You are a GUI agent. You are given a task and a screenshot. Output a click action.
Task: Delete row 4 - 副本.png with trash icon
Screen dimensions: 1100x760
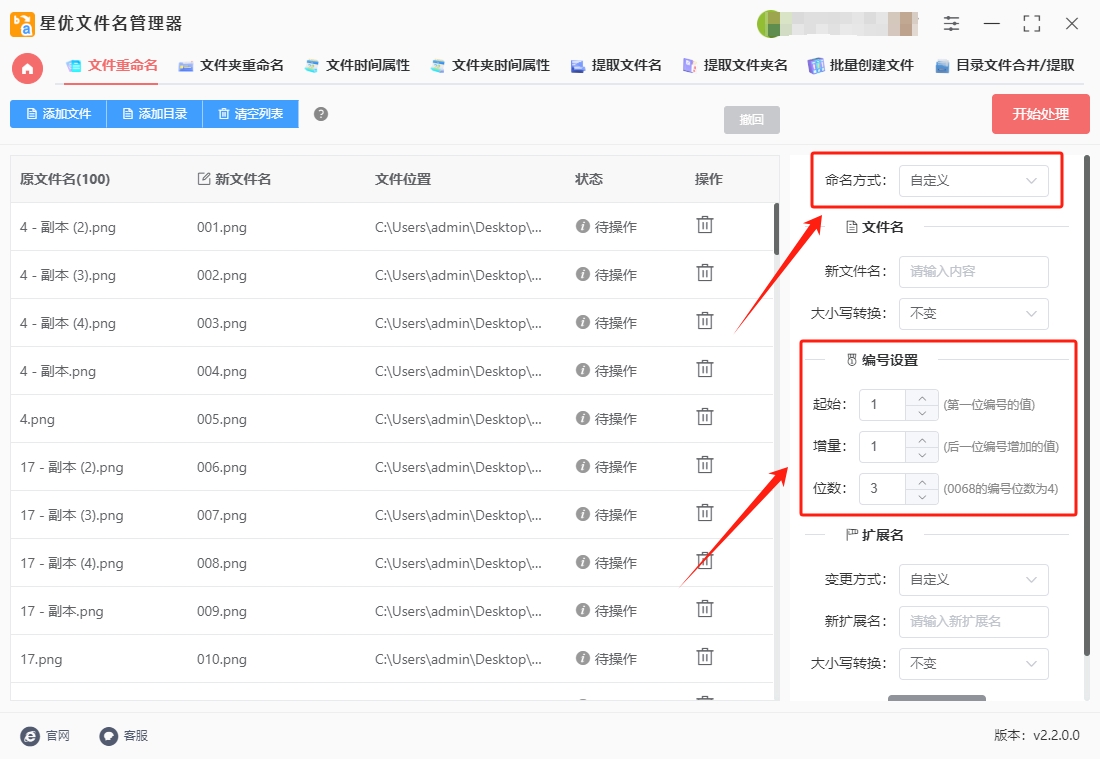coord(704,369)
